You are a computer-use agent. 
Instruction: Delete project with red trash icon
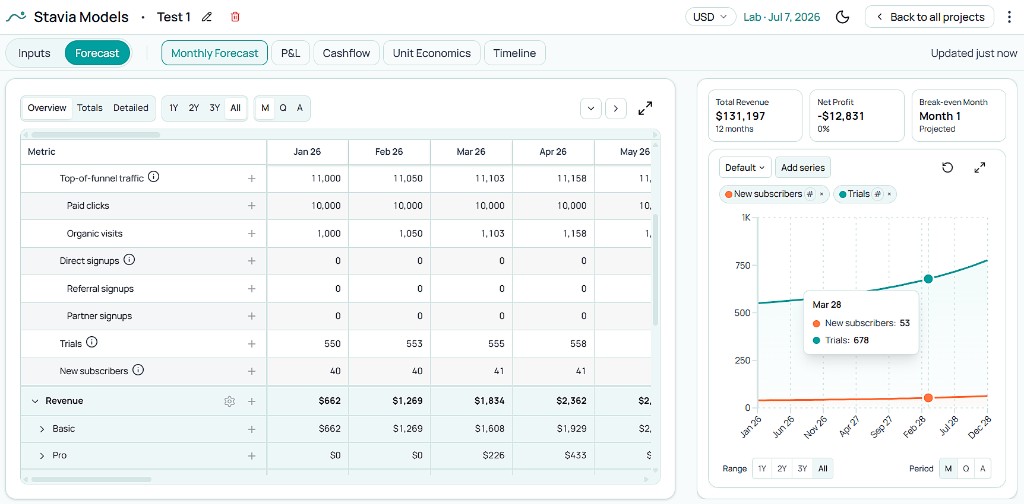point(235,17)
